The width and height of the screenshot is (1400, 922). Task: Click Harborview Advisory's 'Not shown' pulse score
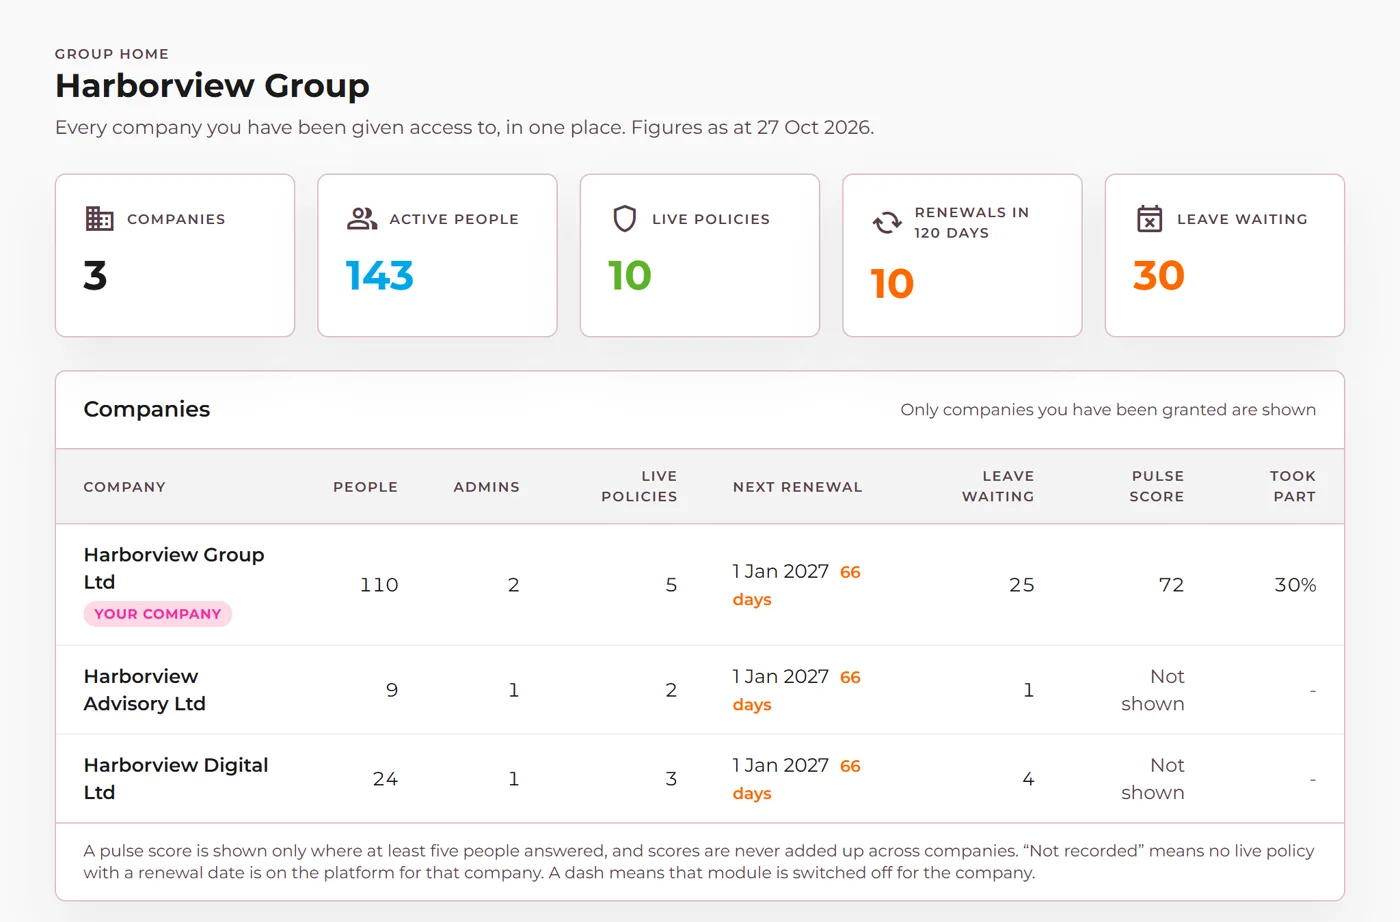click(1153, 690)
